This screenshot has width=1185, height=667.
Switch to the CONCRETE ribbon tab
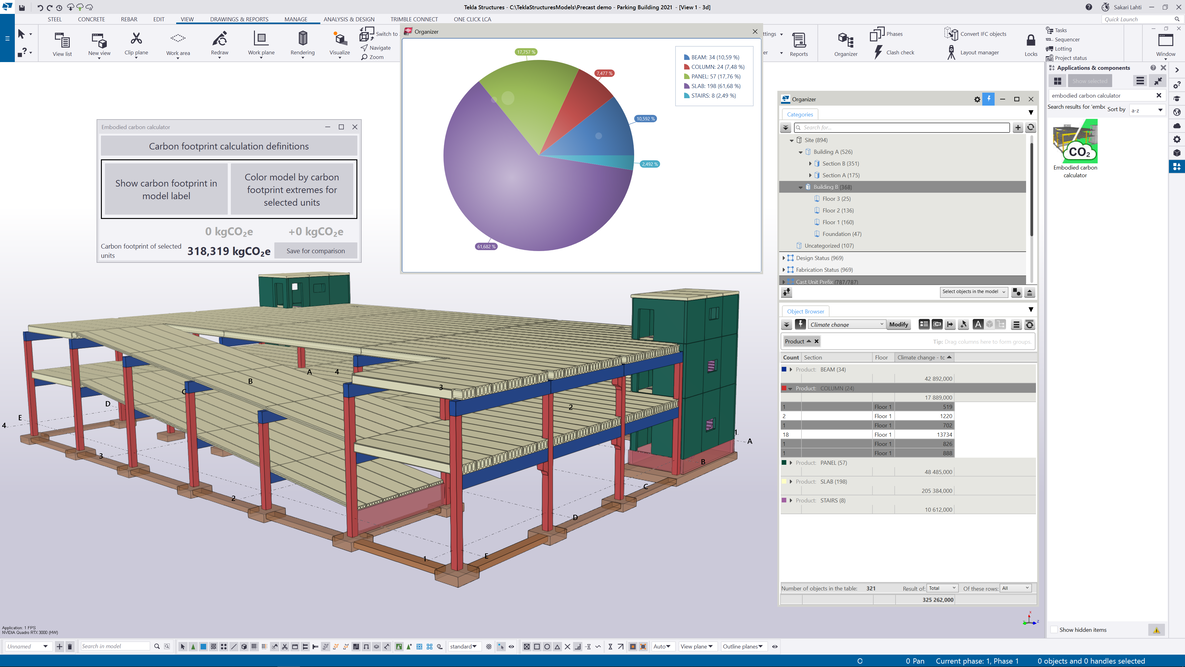point(91,19)
